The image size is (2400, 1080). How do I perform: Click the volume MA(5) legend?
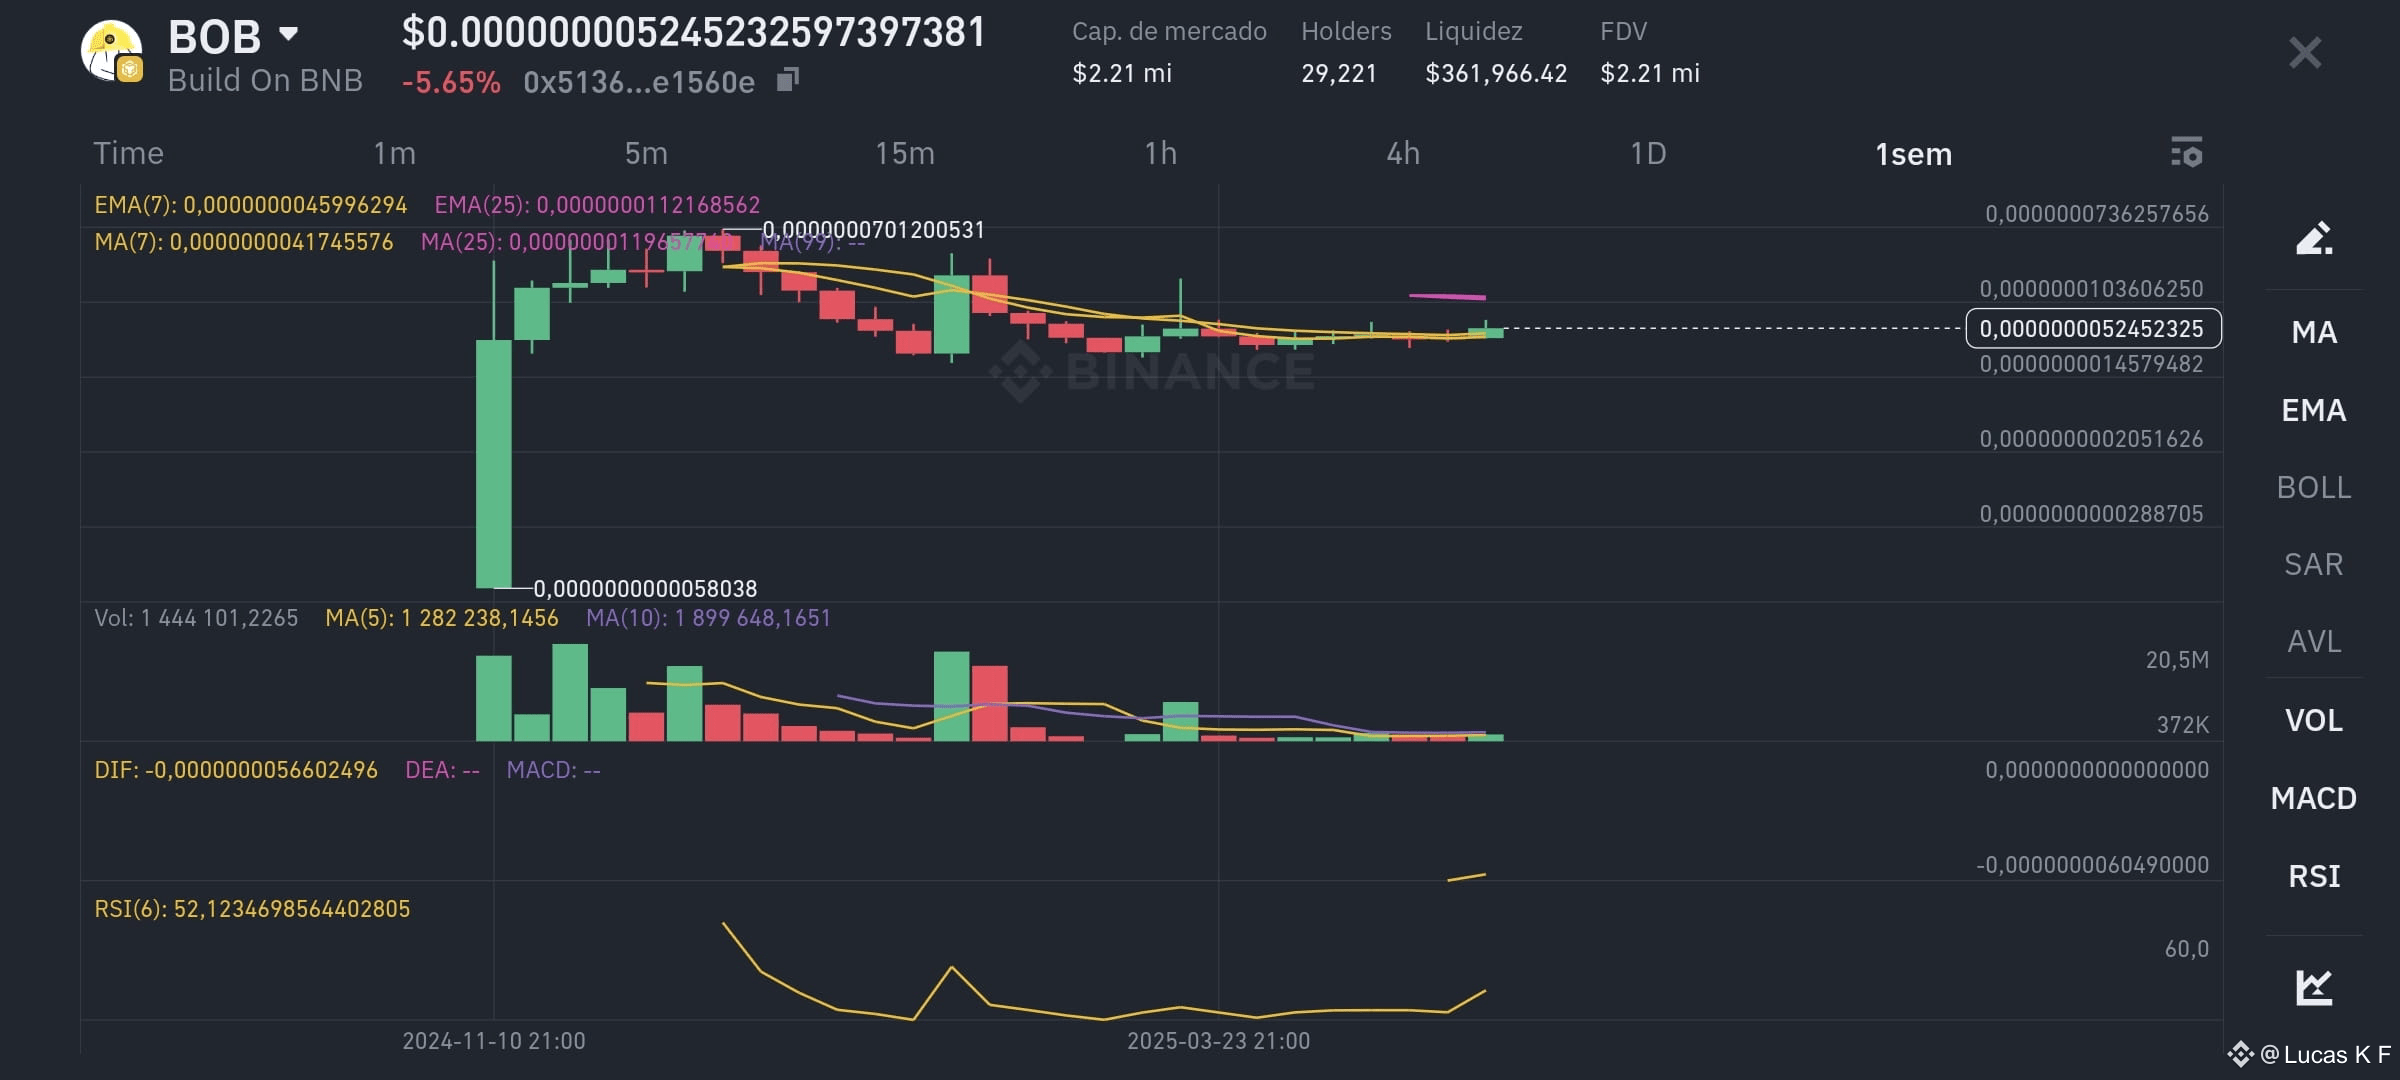tap(441, 618)
